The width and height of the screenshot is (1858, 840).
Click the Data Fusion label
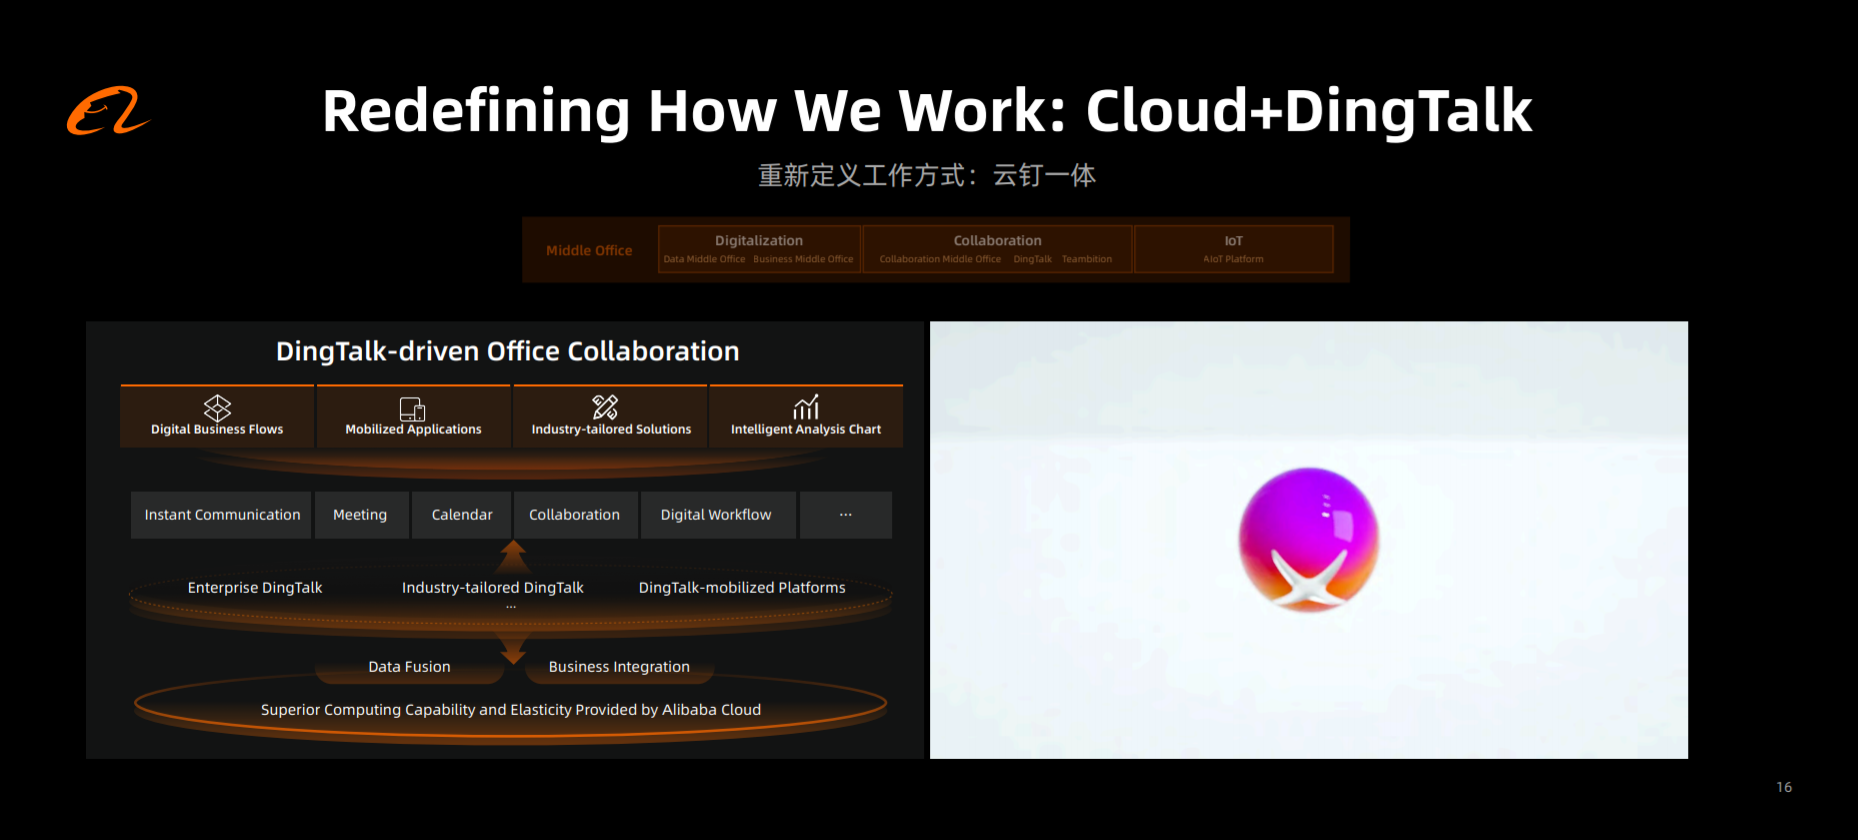coord(409,667)
